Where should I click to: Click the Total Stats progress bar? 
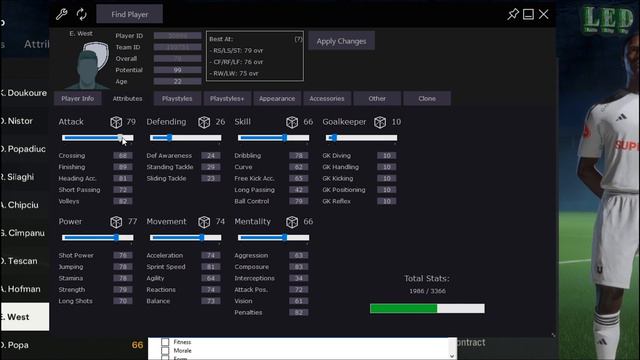tap(427, 309)
